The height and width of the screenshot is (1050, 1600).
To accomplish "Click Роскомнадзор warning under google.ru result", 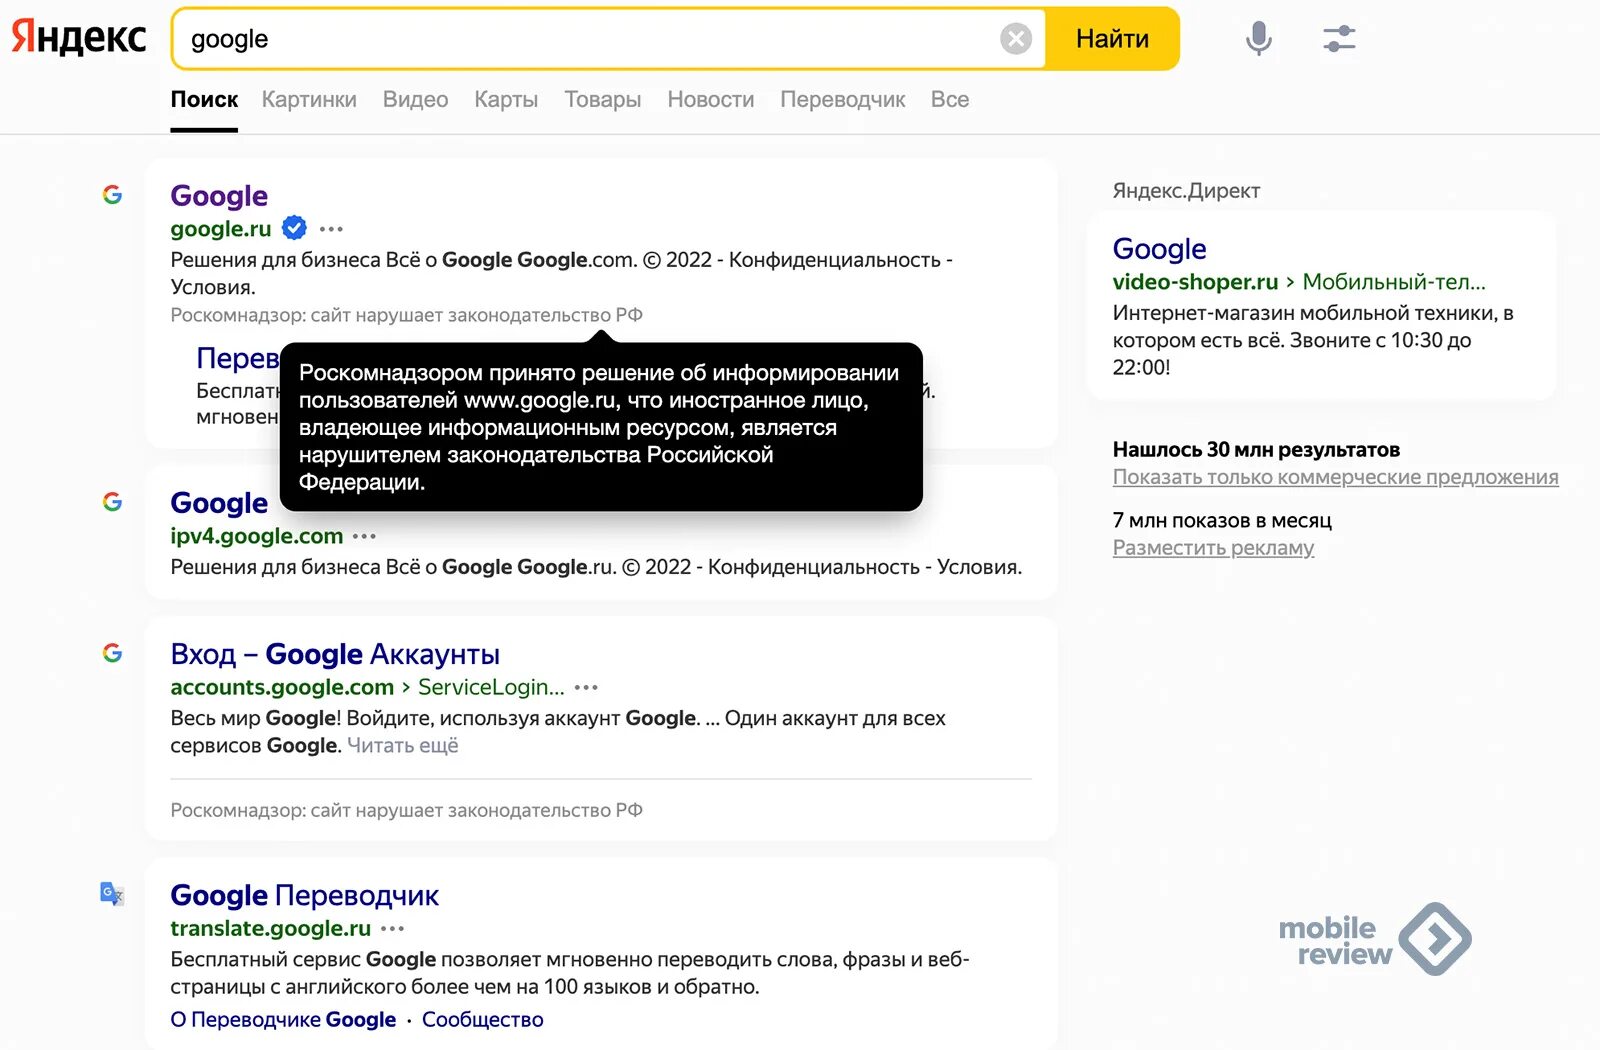I will click(406, 315).
